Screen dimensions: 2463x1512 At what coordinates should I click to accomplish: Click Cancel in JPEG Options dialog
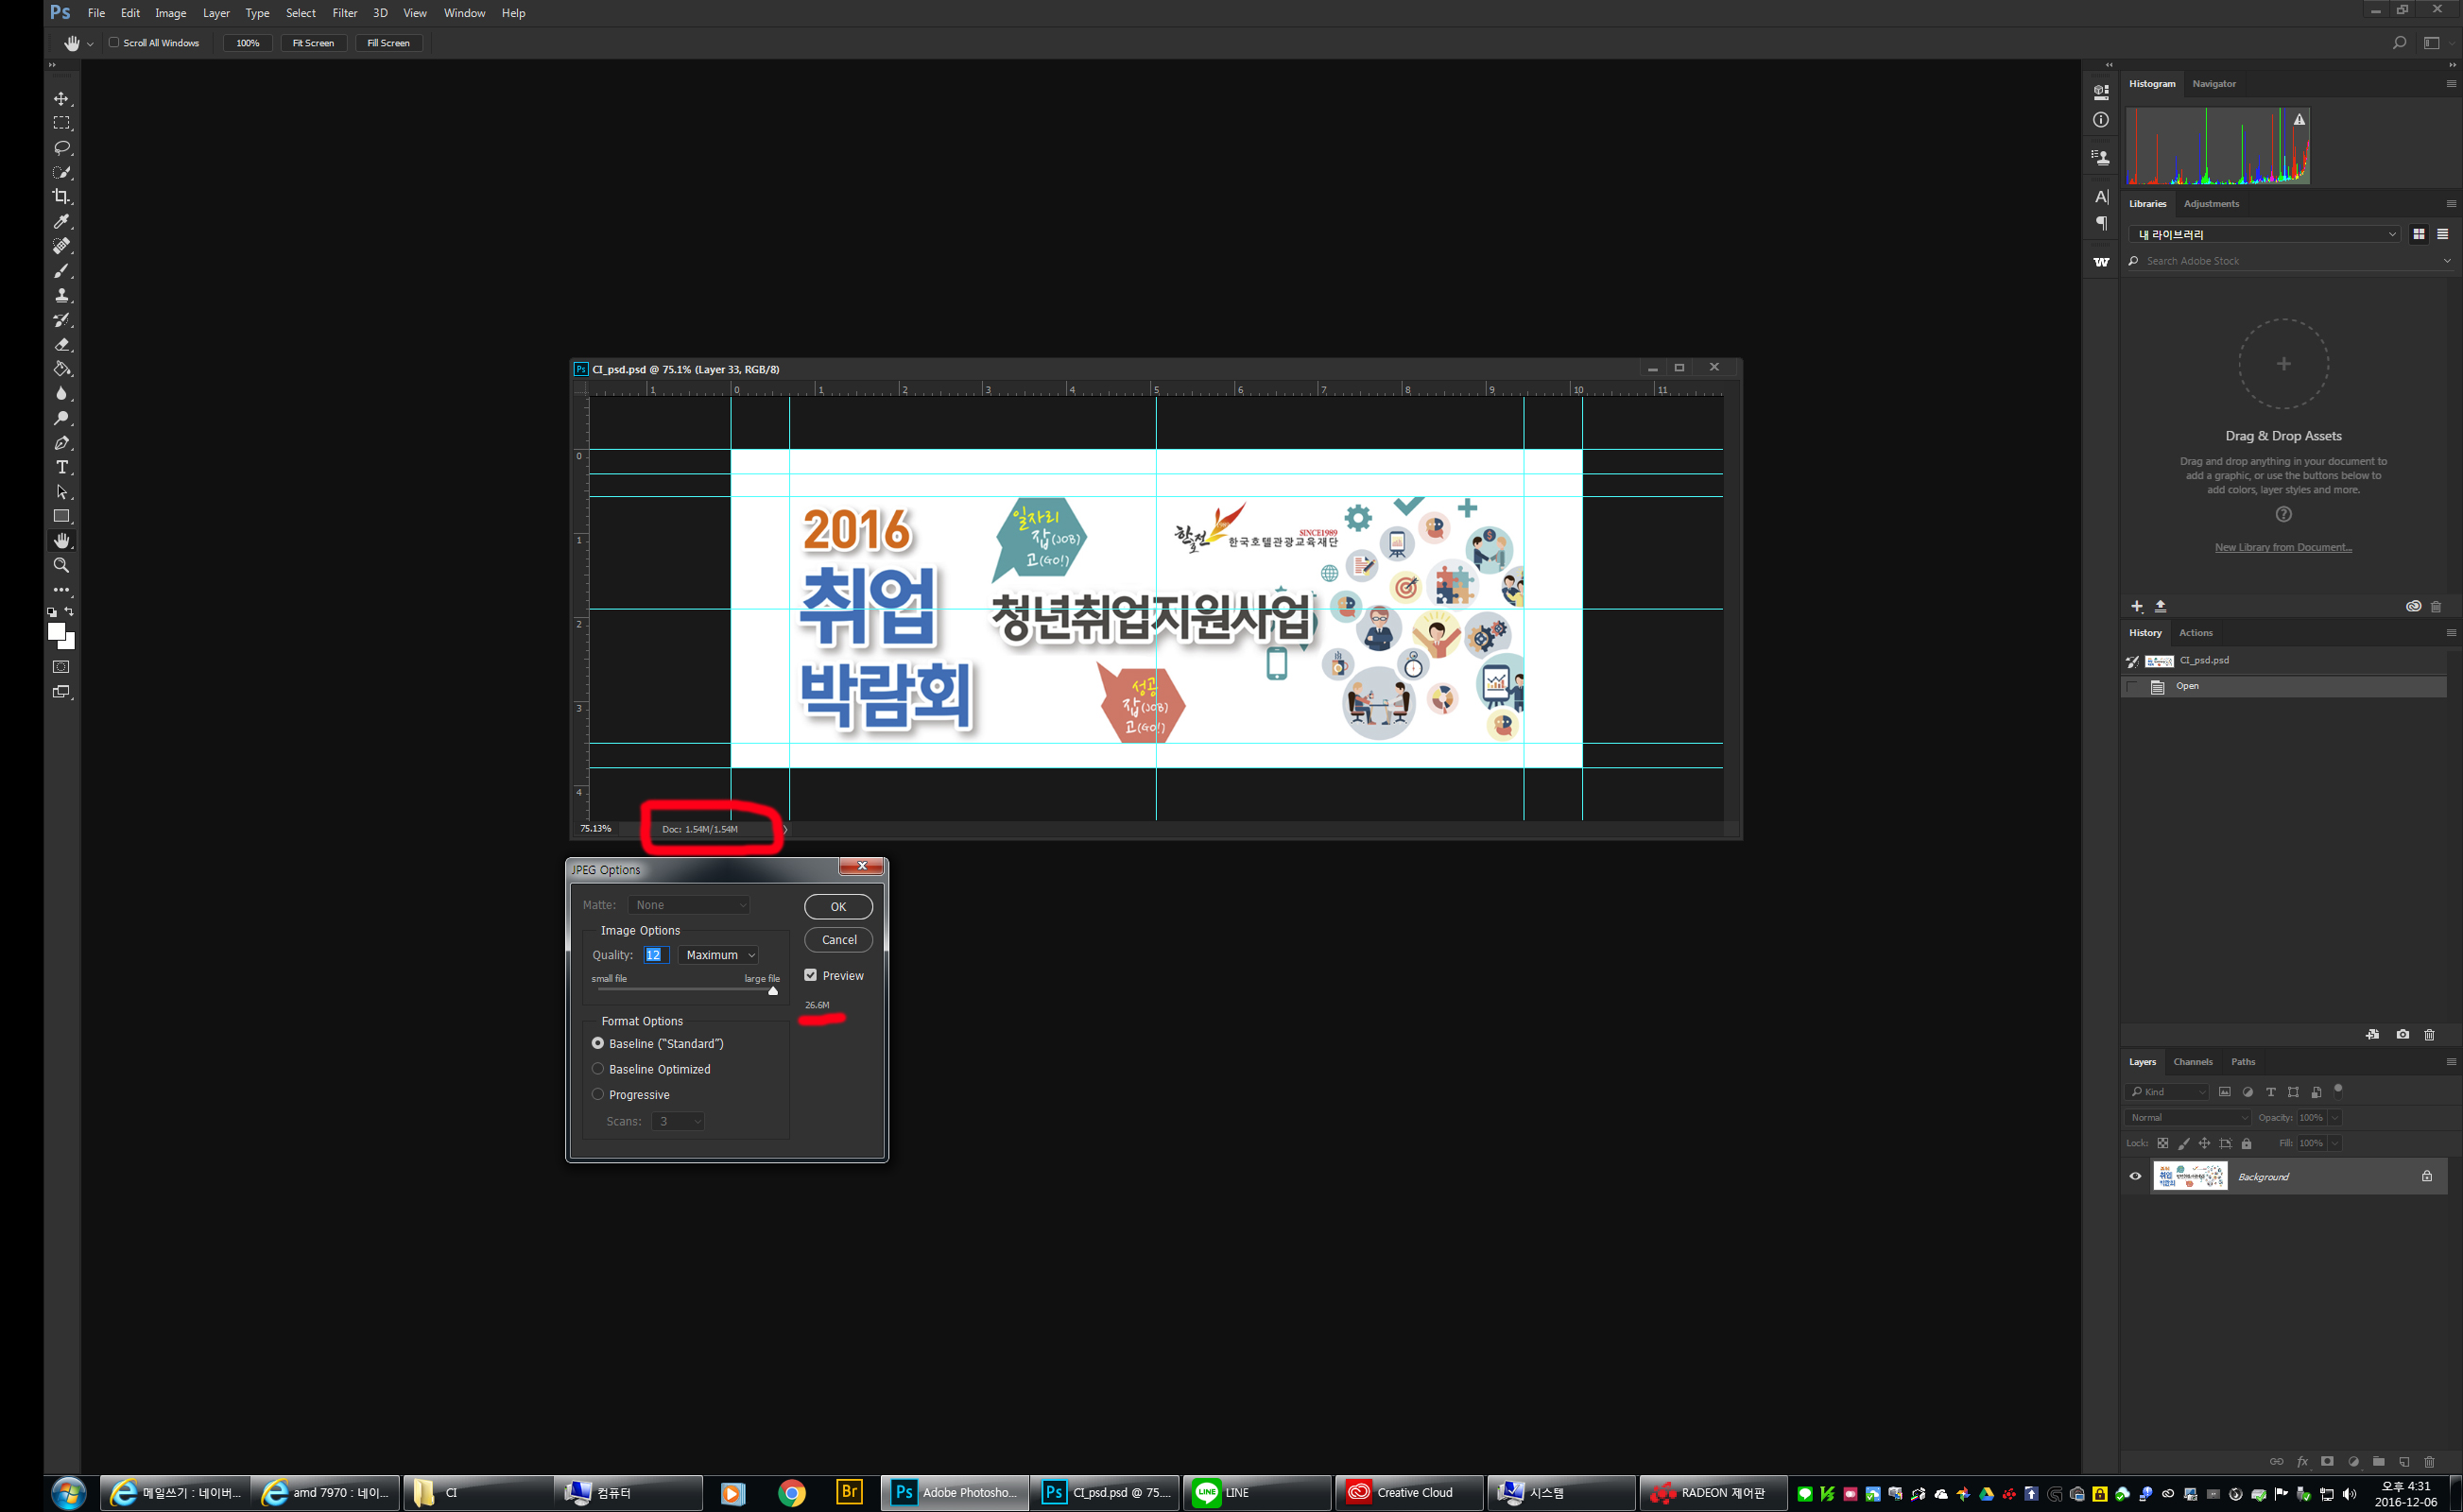(838, 939)
